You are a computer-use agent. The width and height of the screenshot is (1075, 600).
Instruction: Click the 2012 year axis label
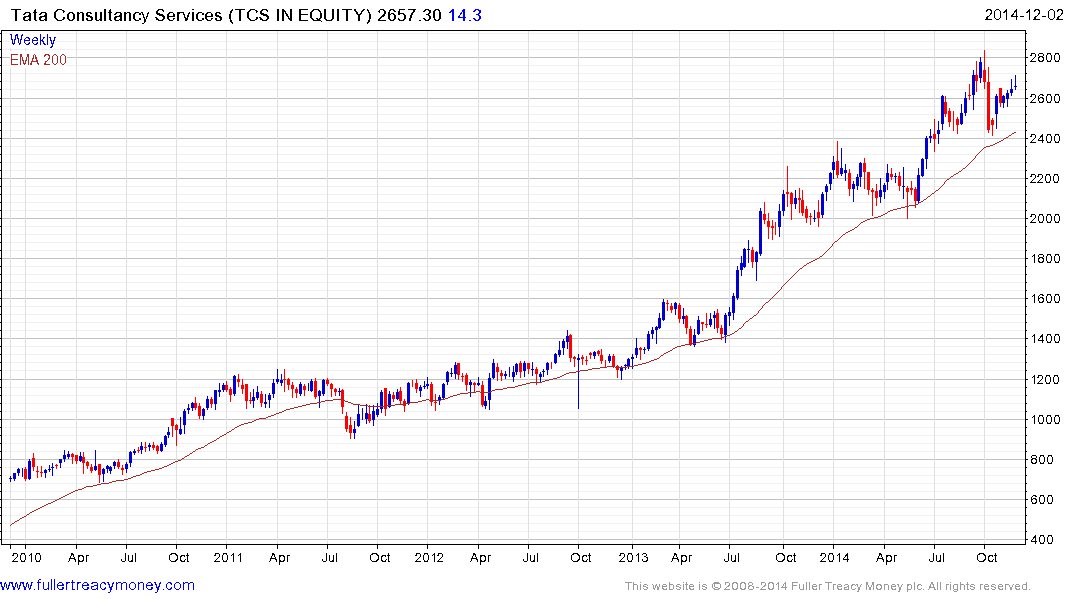tap(429, 557)
